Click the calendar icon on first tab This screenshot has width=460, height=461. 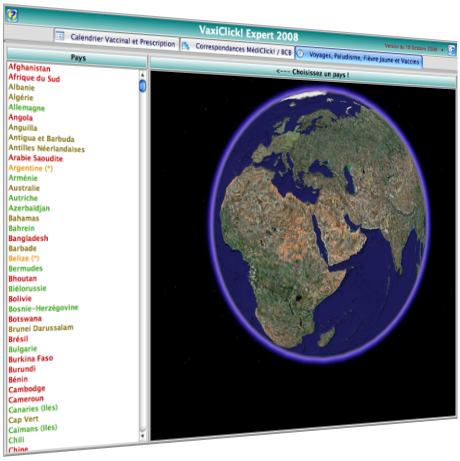(60, 35)
